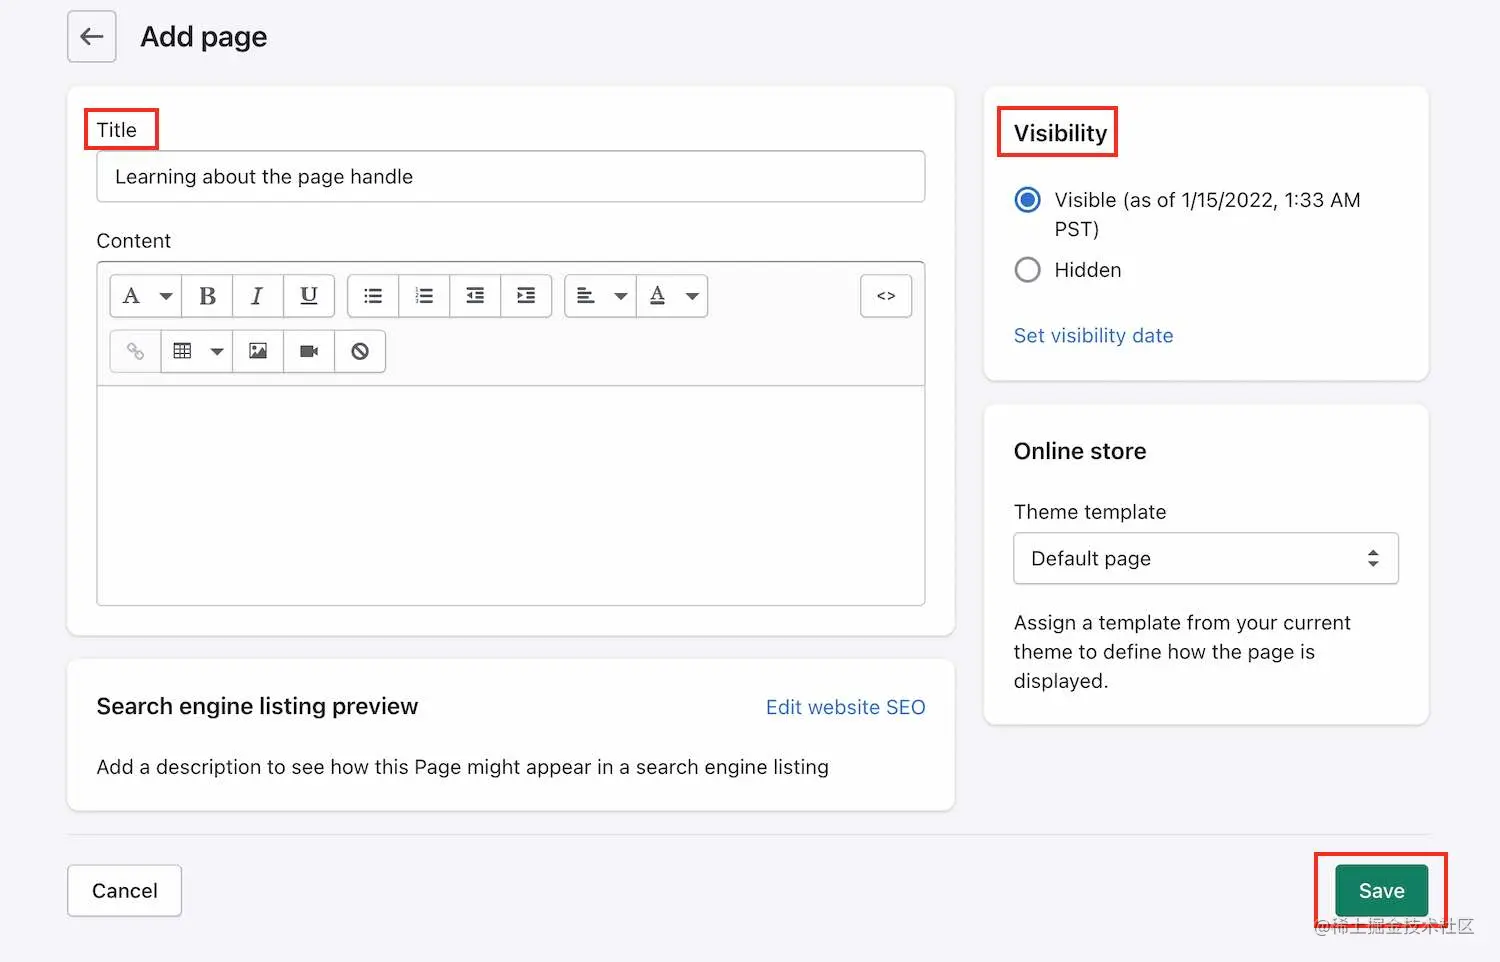Viewport: 1500px width, 962px height.
Task: Toggle bold formatting
Action: (207, 296)
